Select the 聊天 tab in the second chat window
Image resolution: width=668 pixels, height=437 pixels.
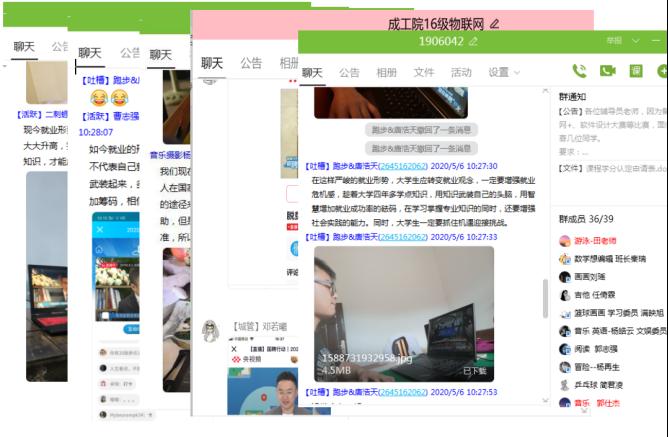89,53
